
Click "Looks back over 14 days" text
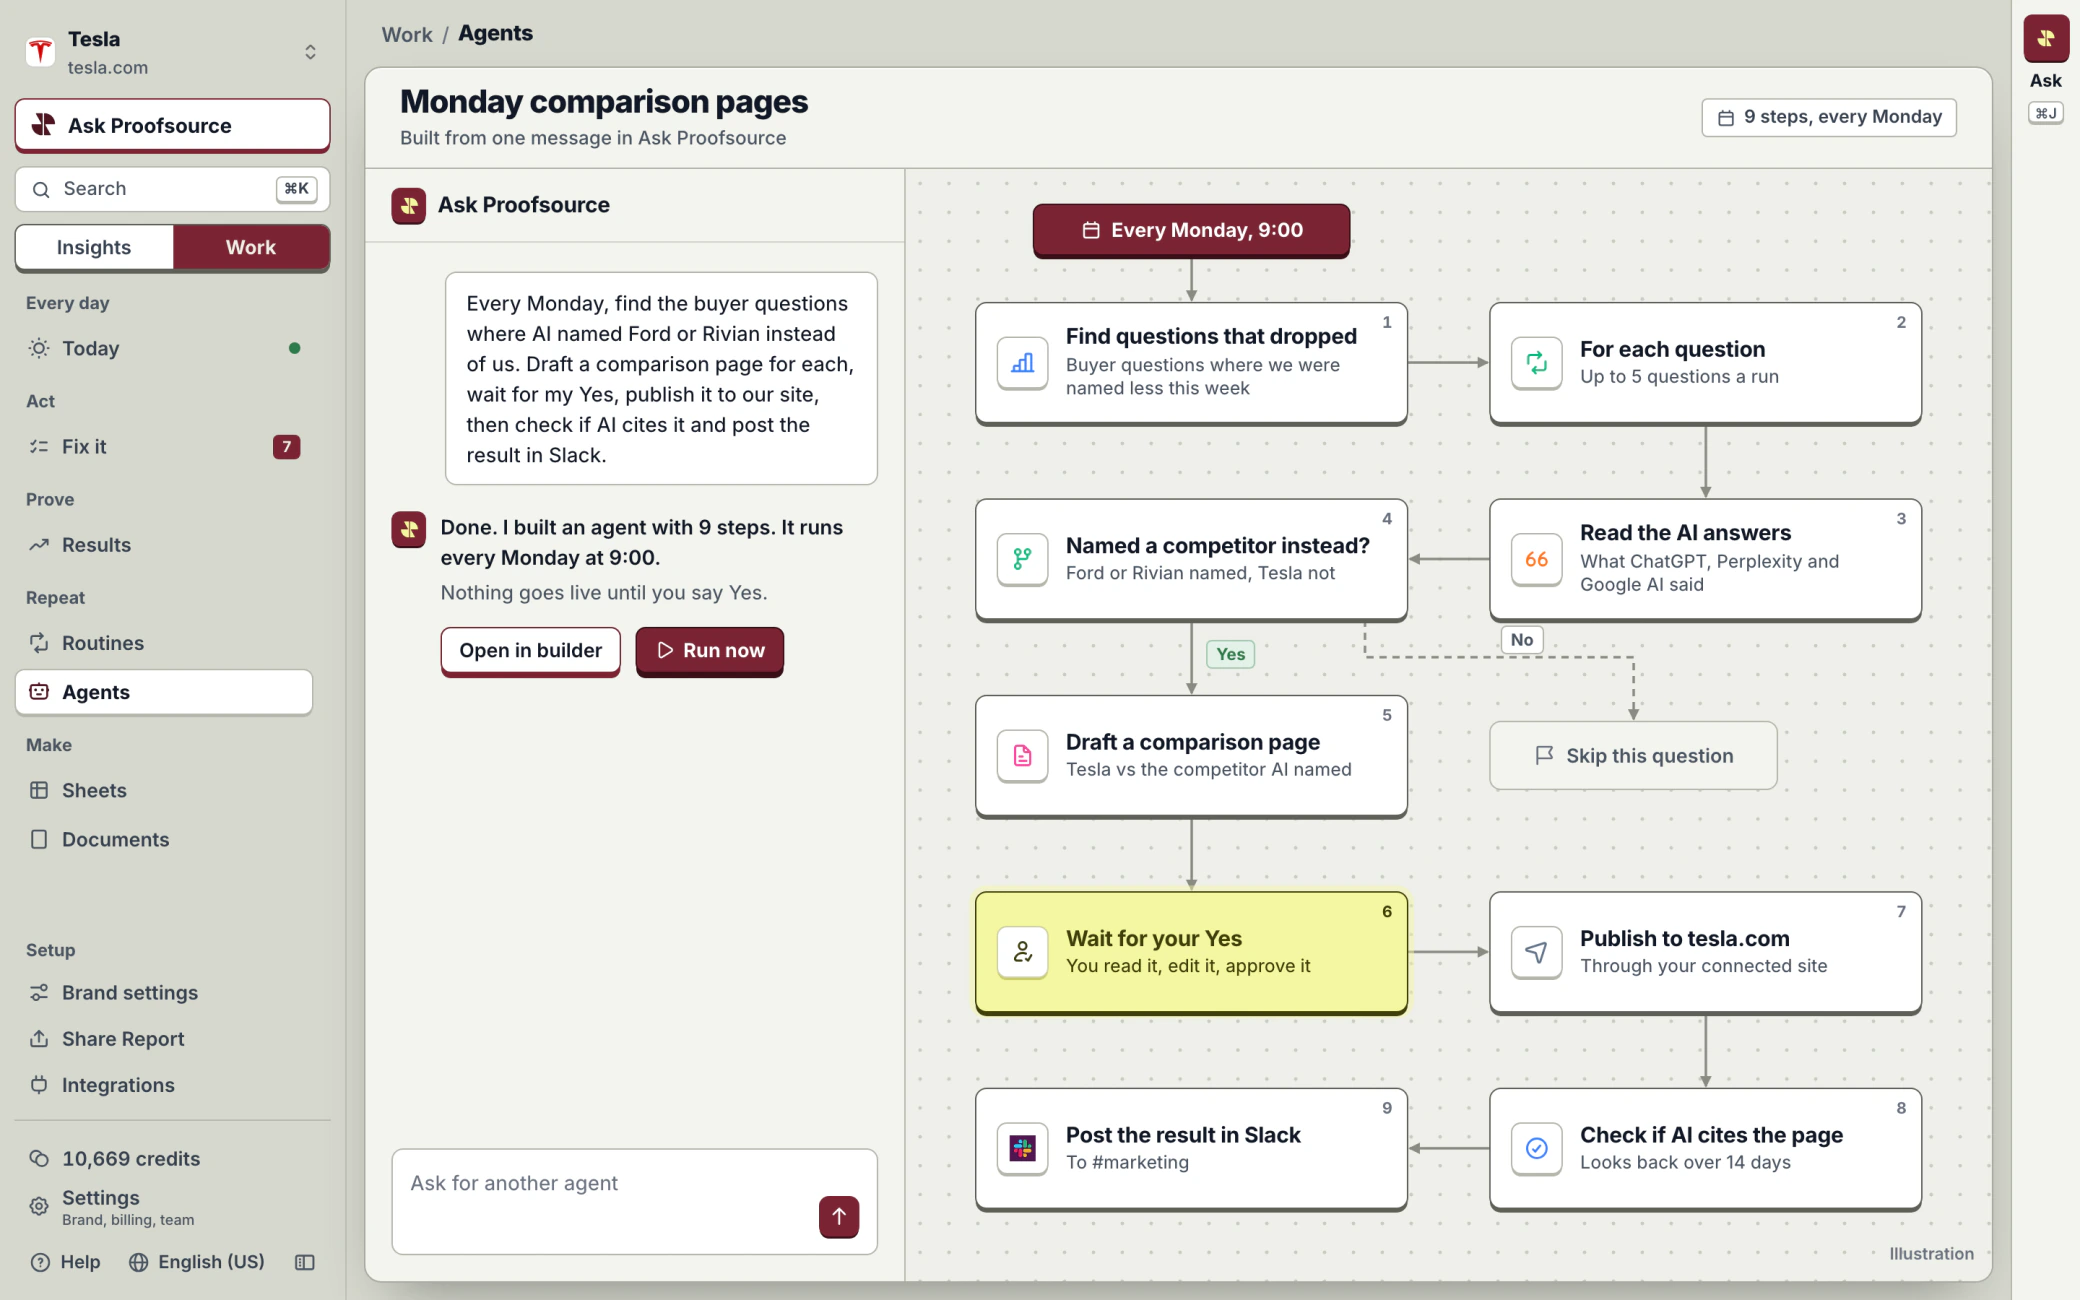(1685, 1162)
